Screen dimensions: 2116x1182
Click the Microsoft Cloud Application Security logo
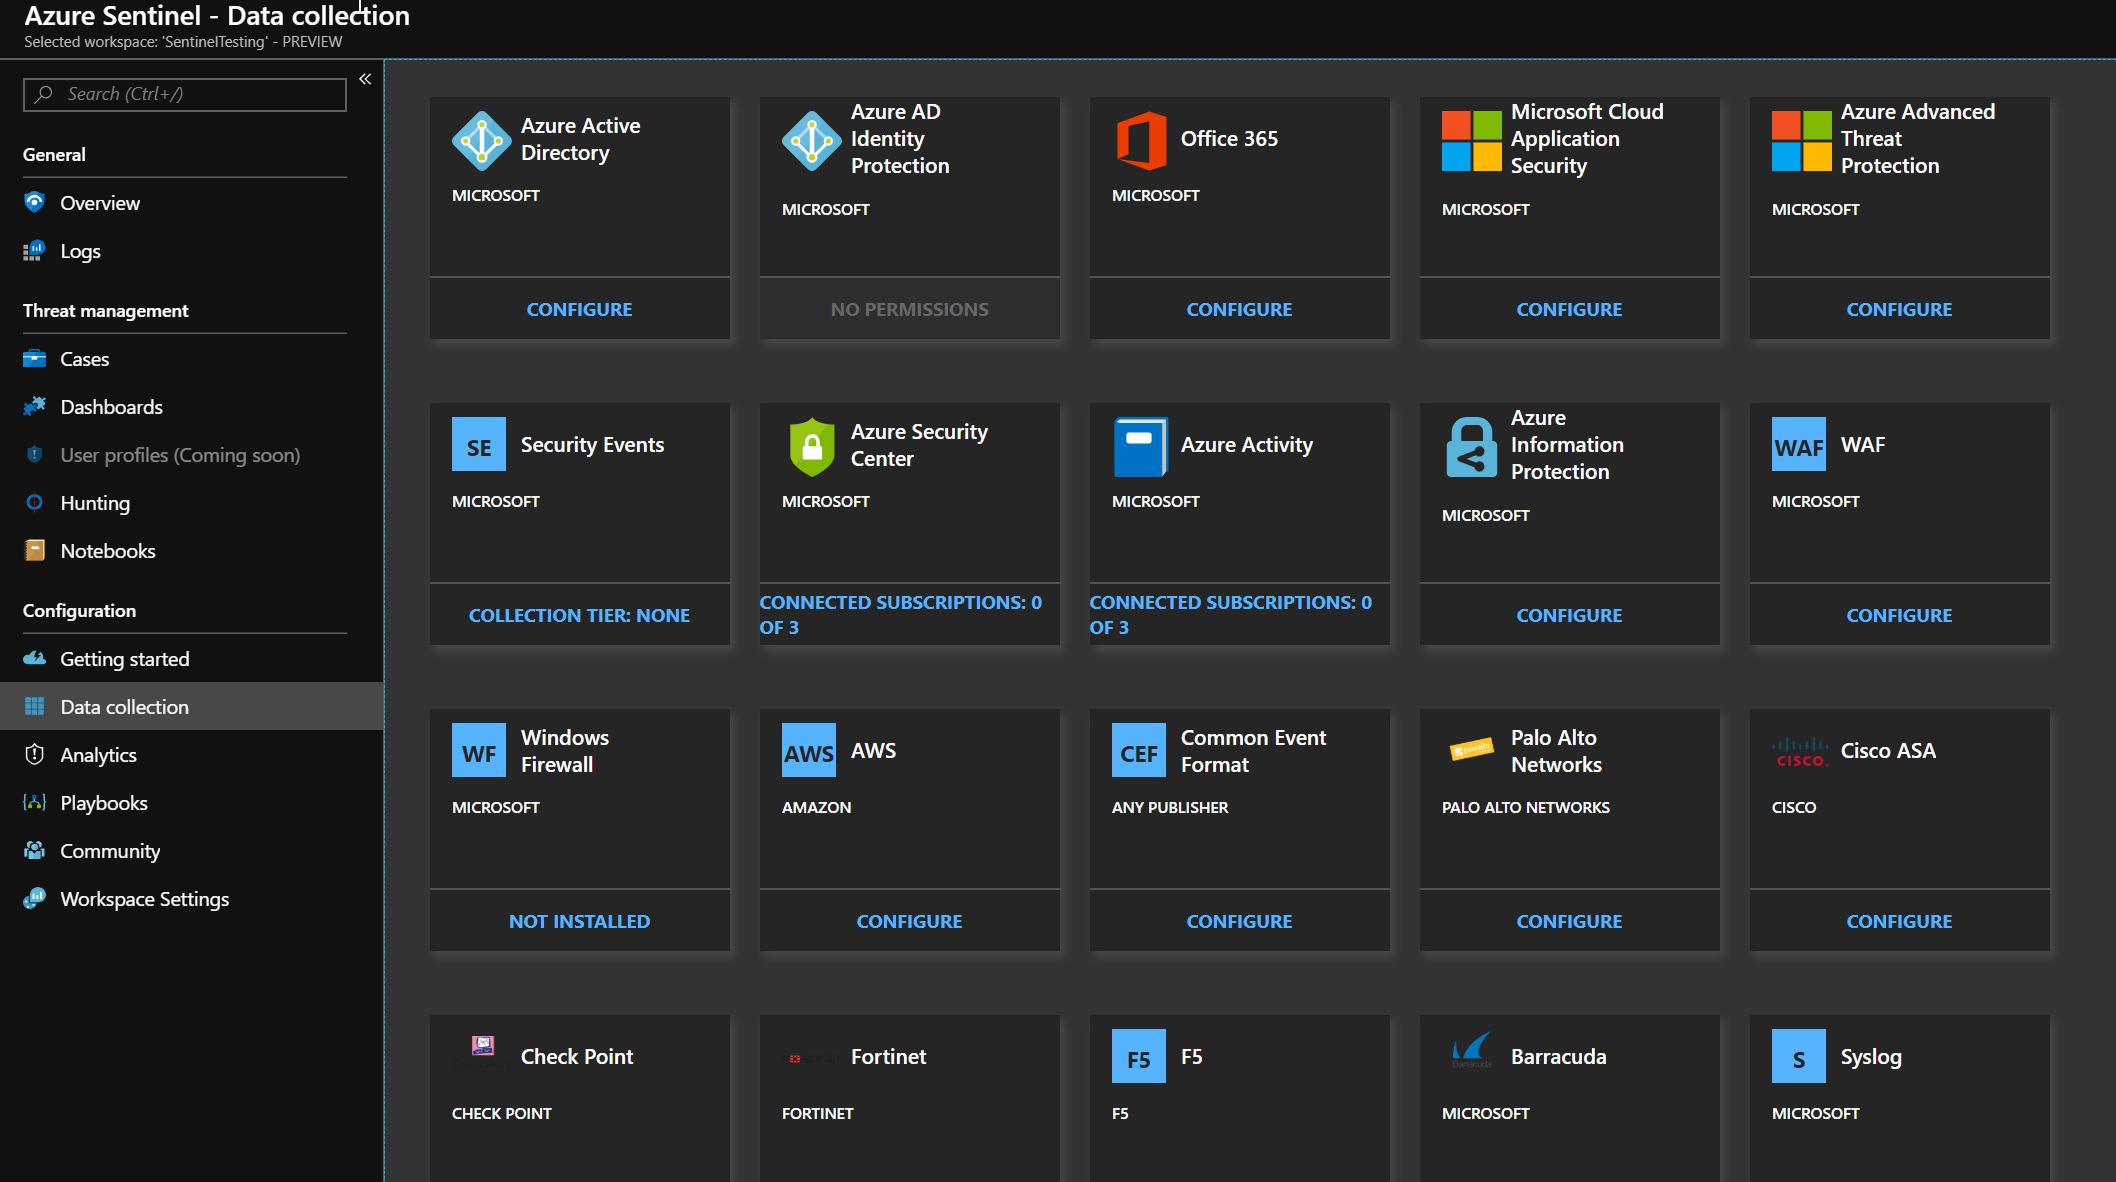click(1471, 140)
